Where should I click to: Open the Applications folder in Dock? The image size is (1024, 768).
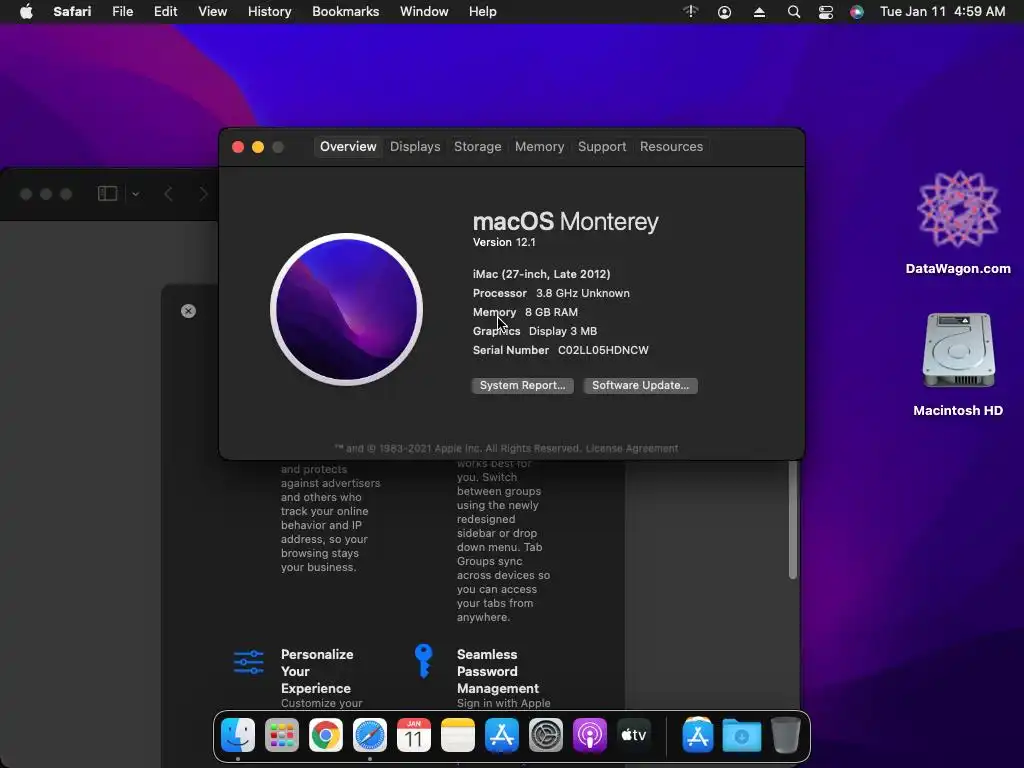[697, 735]
